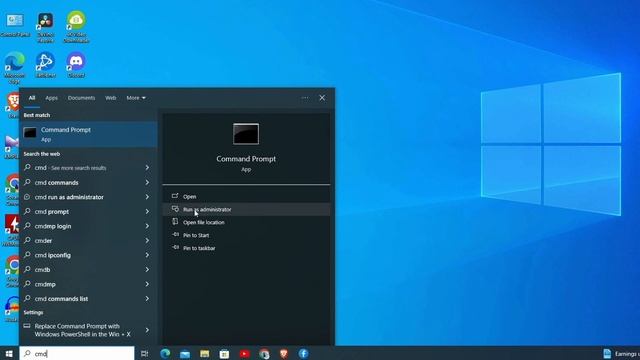Expand arrow next to 'cmdb'
The image size is (640, 360).
pos(147,270)
